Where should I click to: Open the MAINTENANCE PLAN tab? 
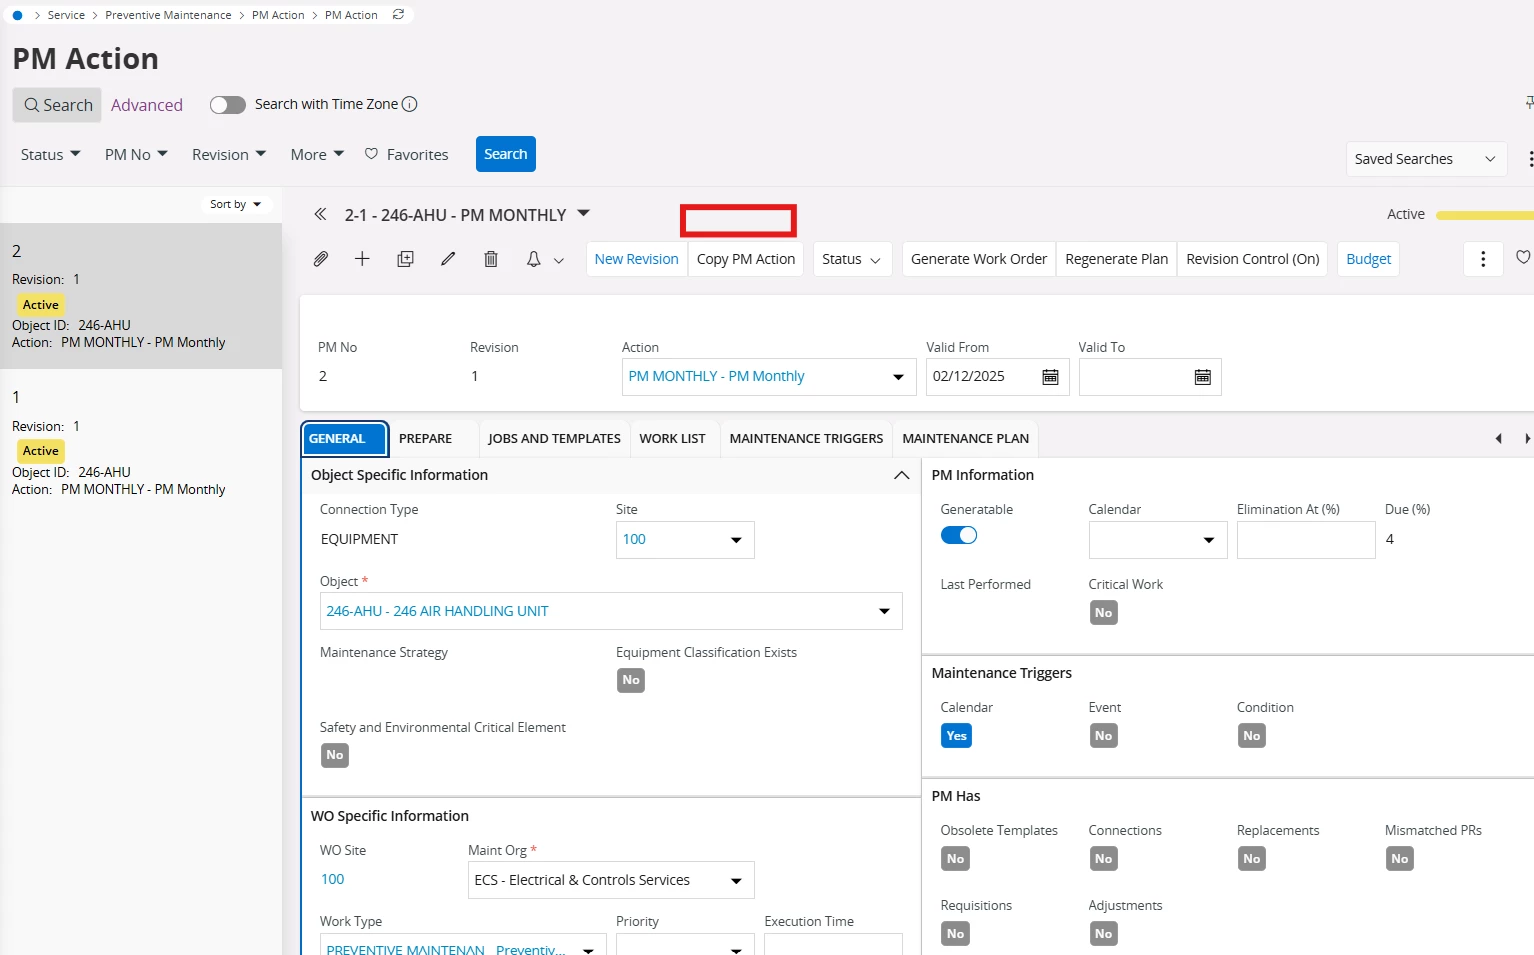point(965,438)
